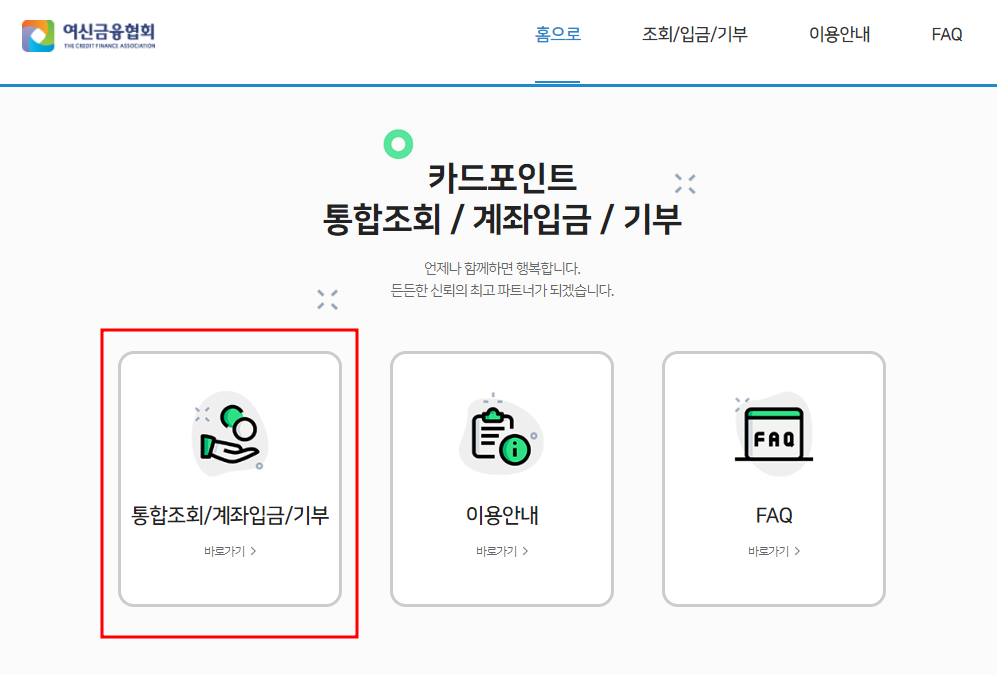Click the red-highlighted 통합조회/계좌입금/기부 card
The height and width of the screenshot is (675, 997).
coord(231,480)
